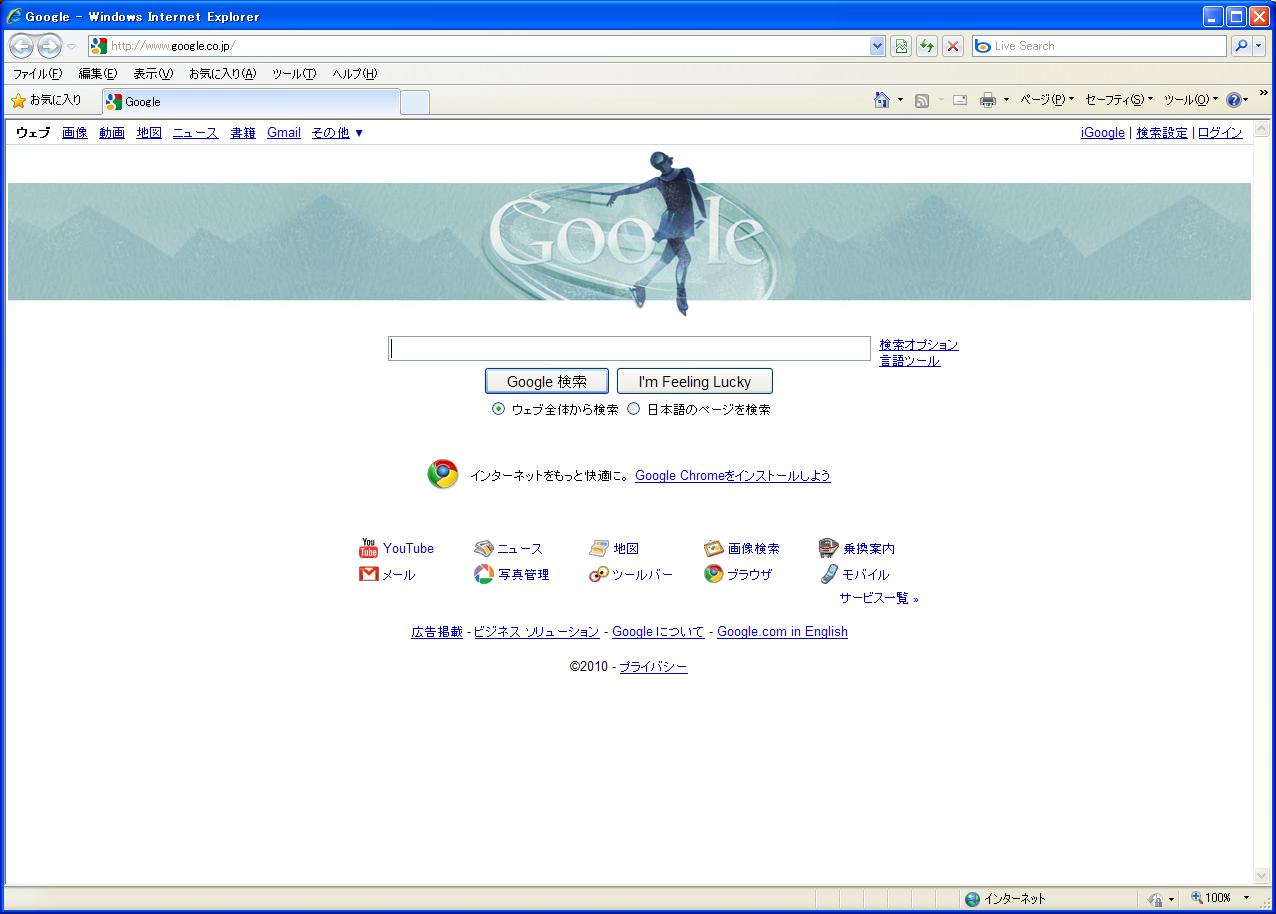The height and width of the screenshot is (914, 1276).
Task: Expand the address bar history dropdown
Action: [x=878, y=46]
